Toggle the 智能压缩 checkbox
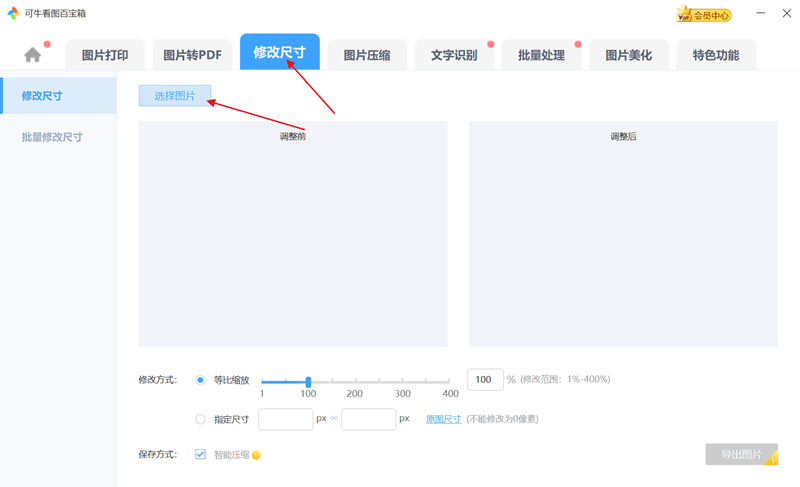This screenshot has height=487, width=800. click(x=201, y=455)
